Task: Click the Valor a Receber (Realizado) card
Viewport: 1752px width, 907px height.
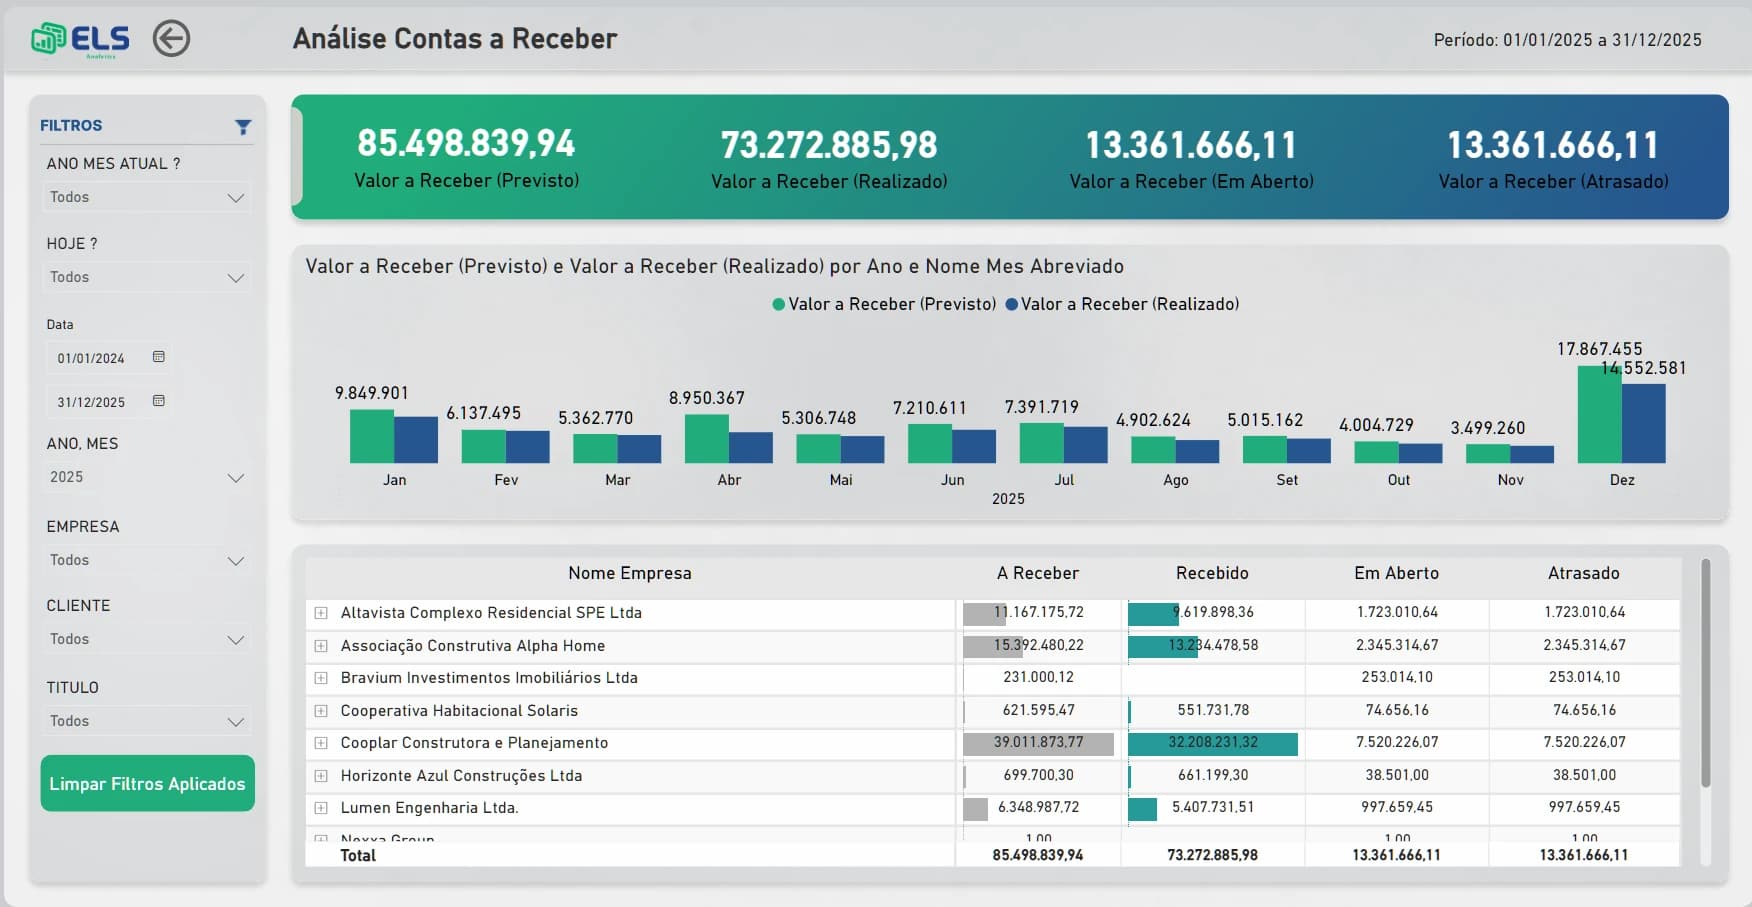Action: point(829,158)
